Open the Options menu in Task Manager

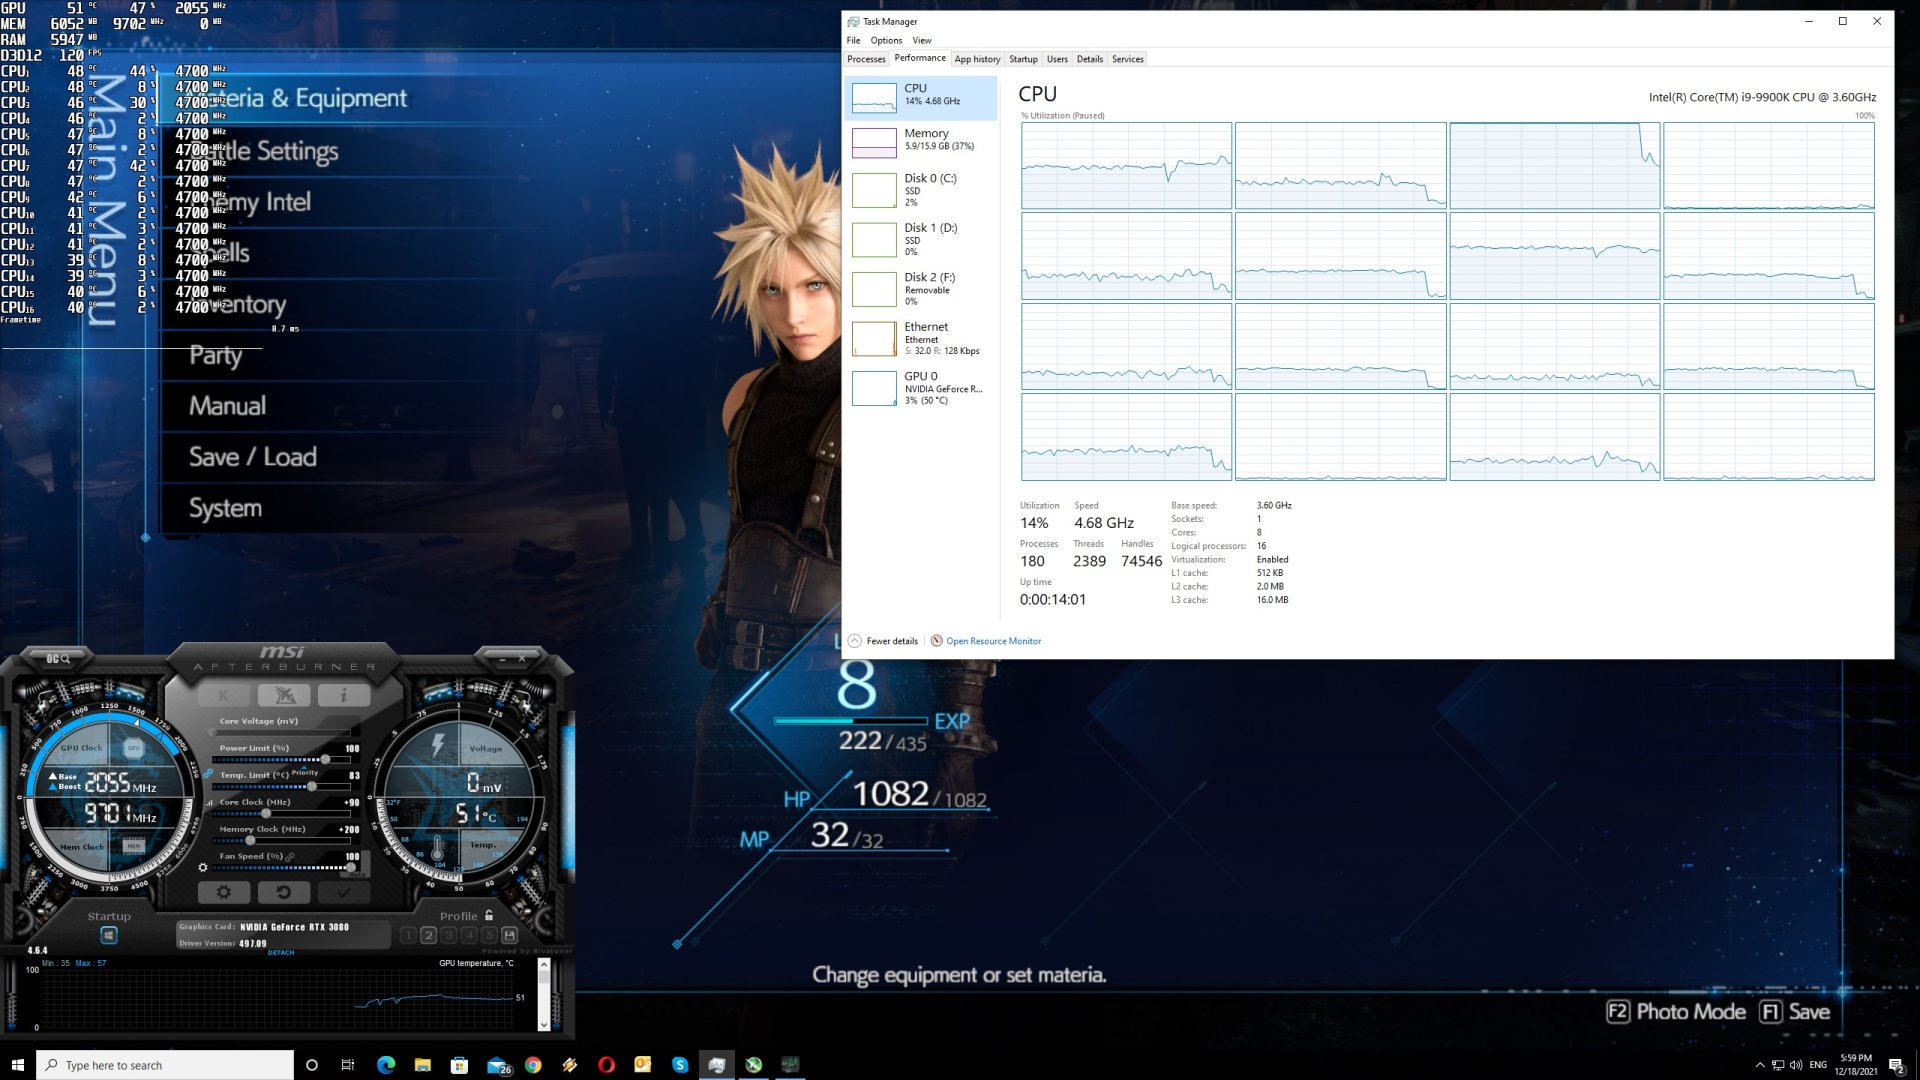point(886,40)
